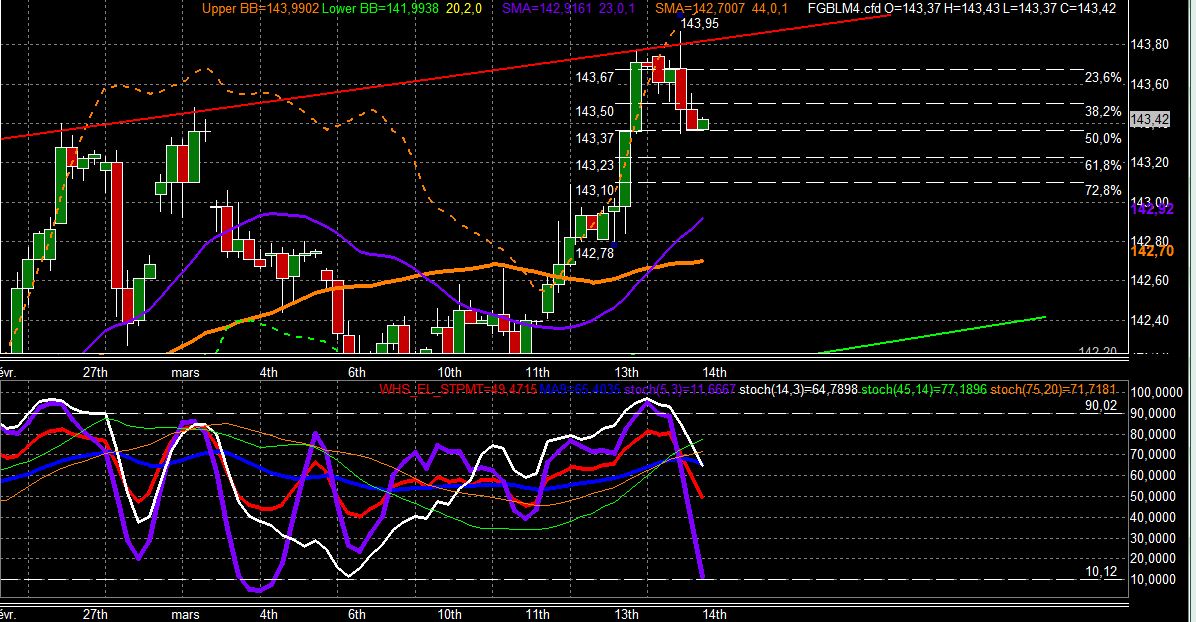Click the '143,37' Fibonacci price label
1196x622 pixels.
pyautogui.click(x=594, y=138)
